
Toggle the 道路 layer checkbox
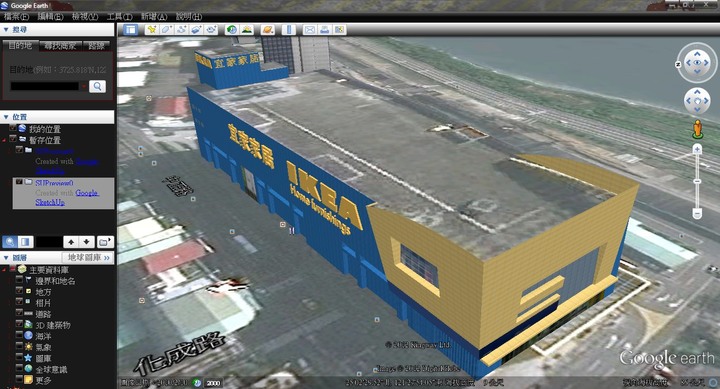(19, 313)
